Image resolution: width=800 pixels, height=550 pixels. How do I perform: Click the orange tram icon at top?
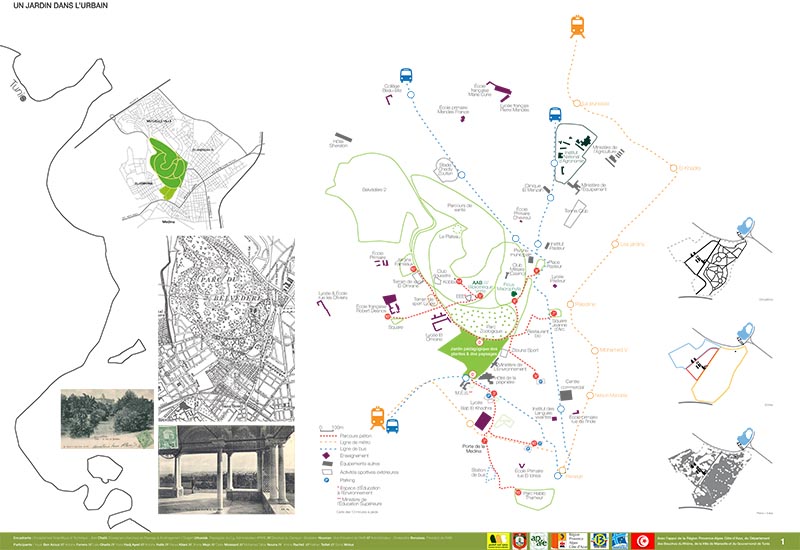[x=577, y=25]
